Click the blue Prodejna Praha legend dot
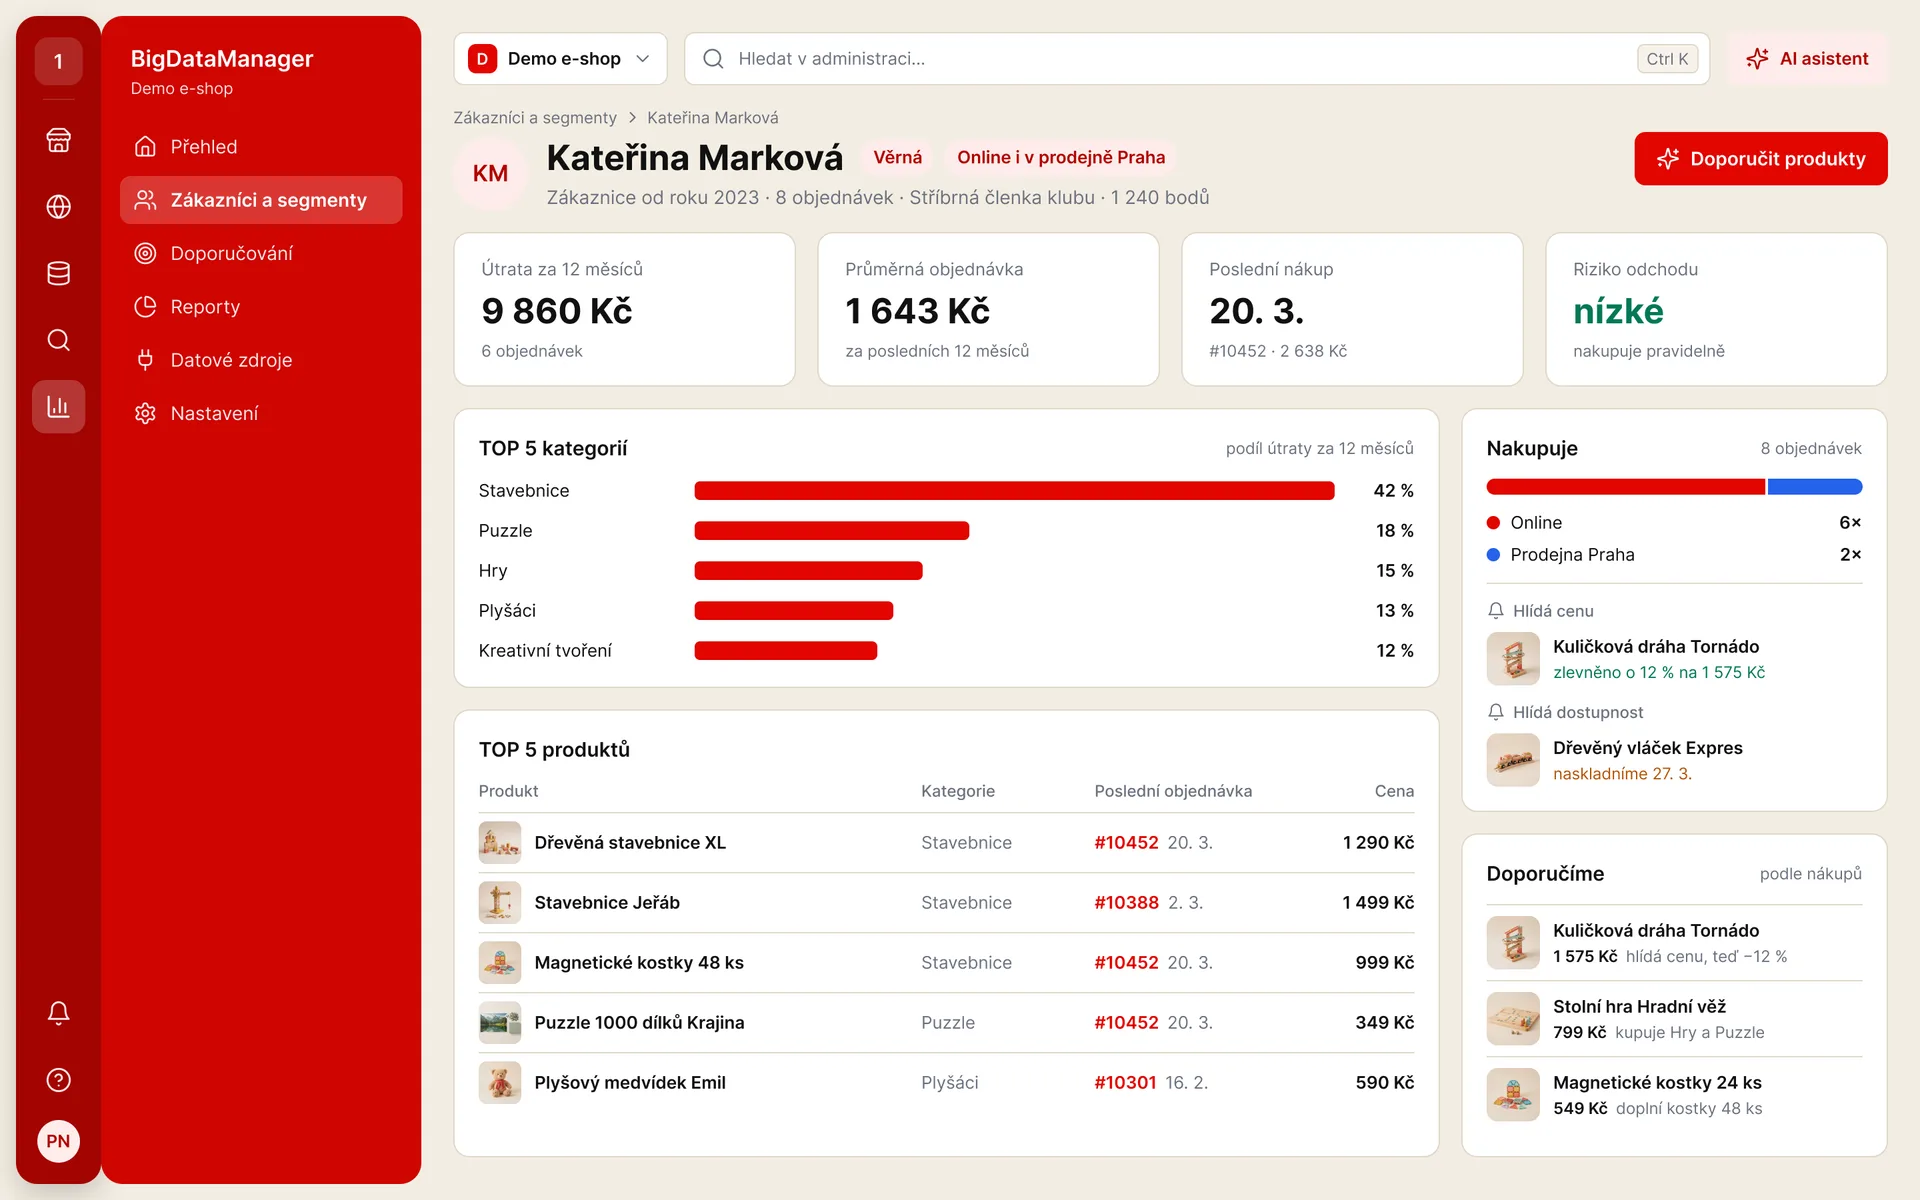Viewport: 1920px width, 1200px height. [x=1493, y=555]
